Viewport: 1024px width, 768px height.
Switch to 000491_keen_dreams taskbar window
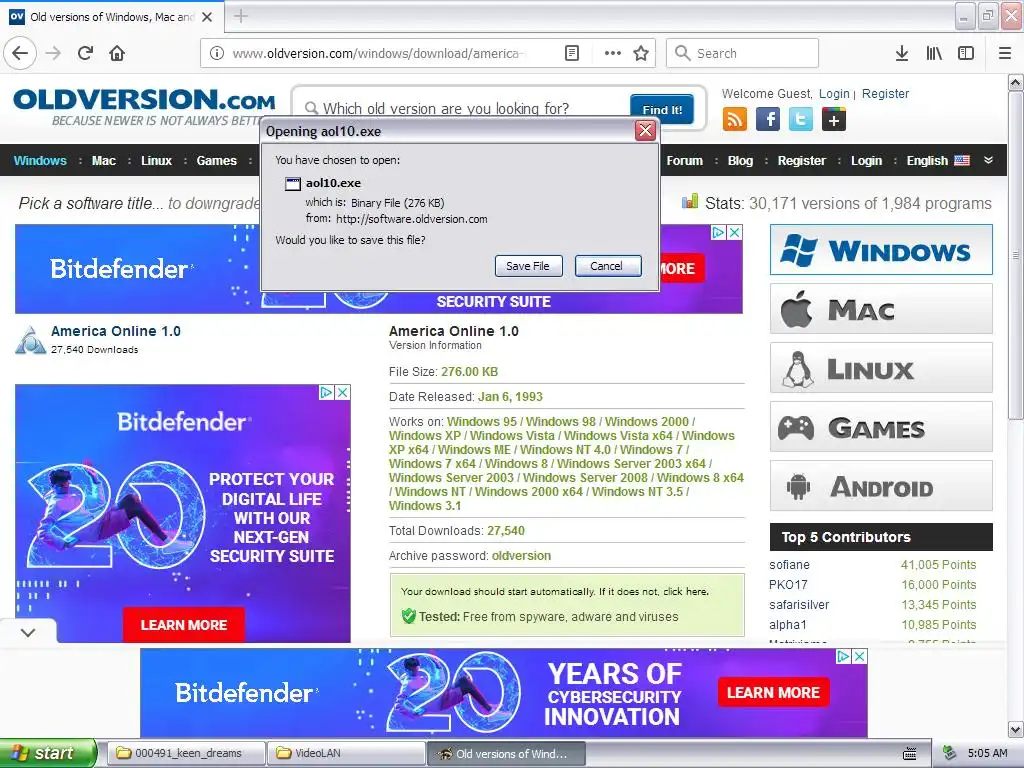(185, 753)
